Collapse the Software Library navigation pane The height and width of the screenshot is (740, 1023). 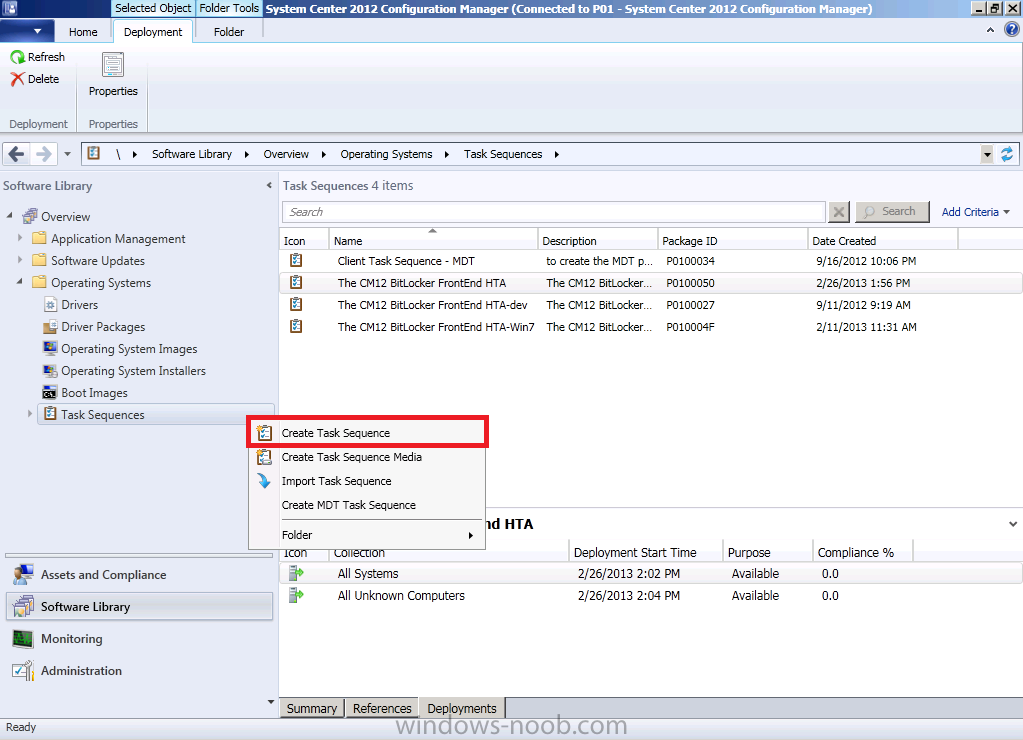269,186
